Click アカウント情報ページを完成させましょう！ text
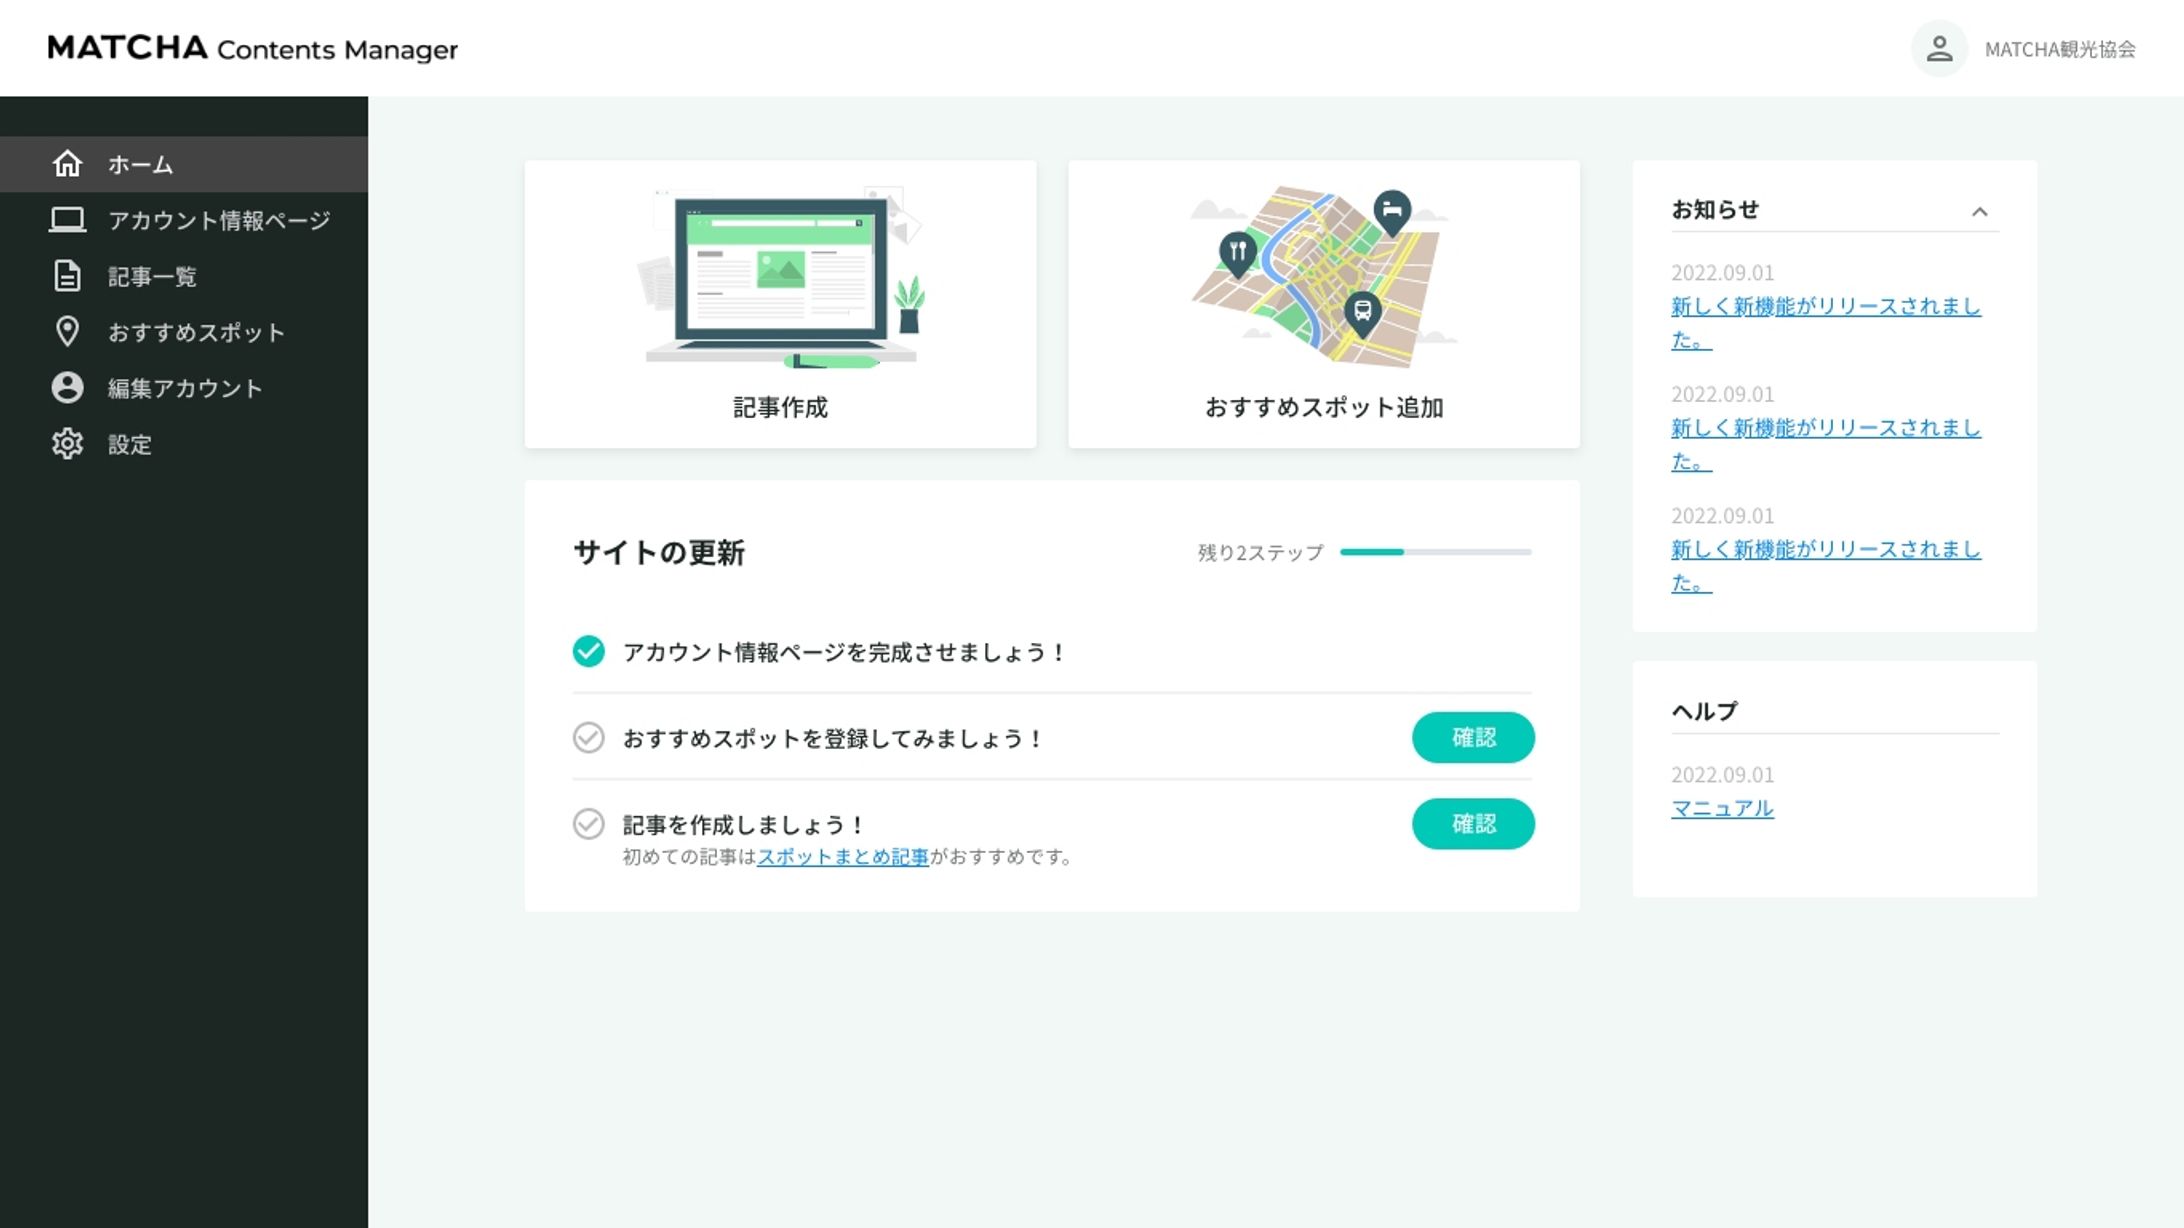The height and width of the screenshot is (1228, 2184). pyautogui.click(x=845, y=652)
